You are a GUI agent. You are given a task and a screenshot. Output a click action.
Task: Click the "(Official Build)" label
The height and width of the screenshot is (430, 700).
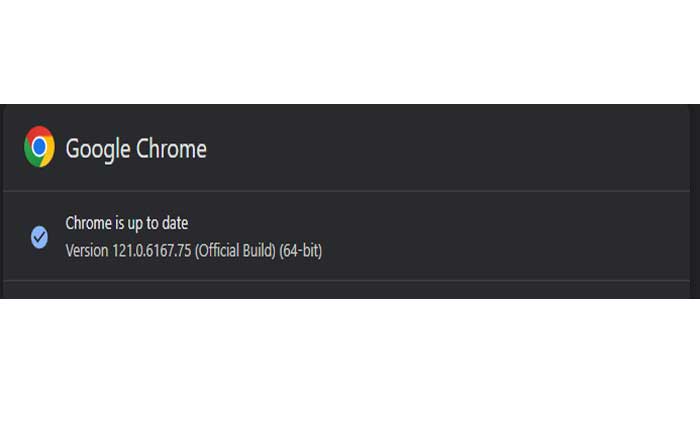point(237,249)
